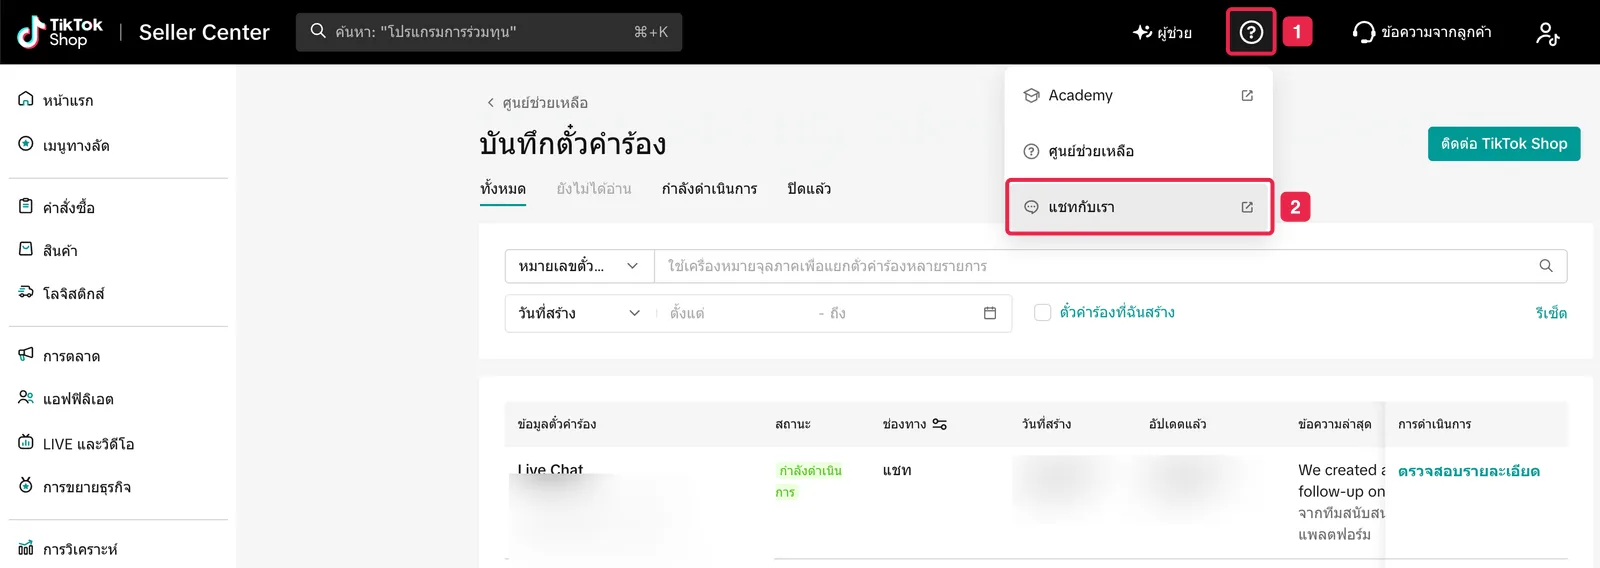Select the ทั้งหมด tab
The width and height of the screenshot is (1600, 568).
[x=503, y=189]
